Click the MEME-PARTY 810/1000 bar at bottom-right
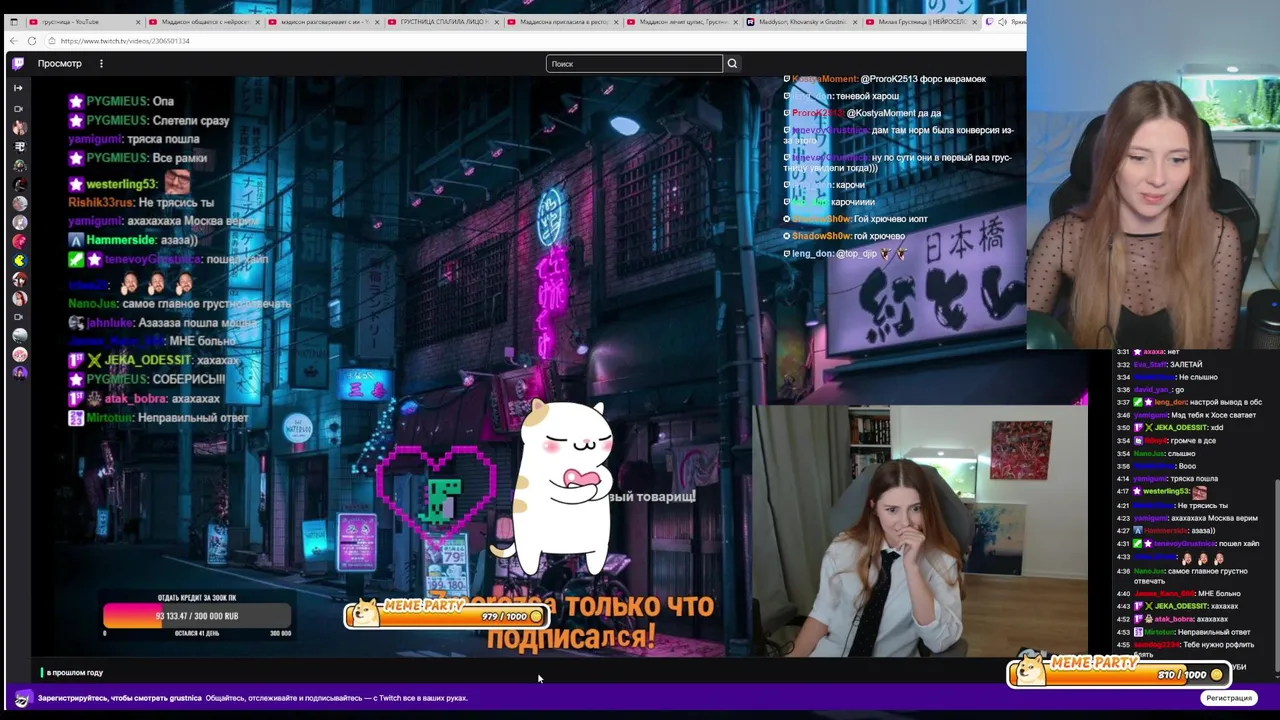 [1118, 672]
